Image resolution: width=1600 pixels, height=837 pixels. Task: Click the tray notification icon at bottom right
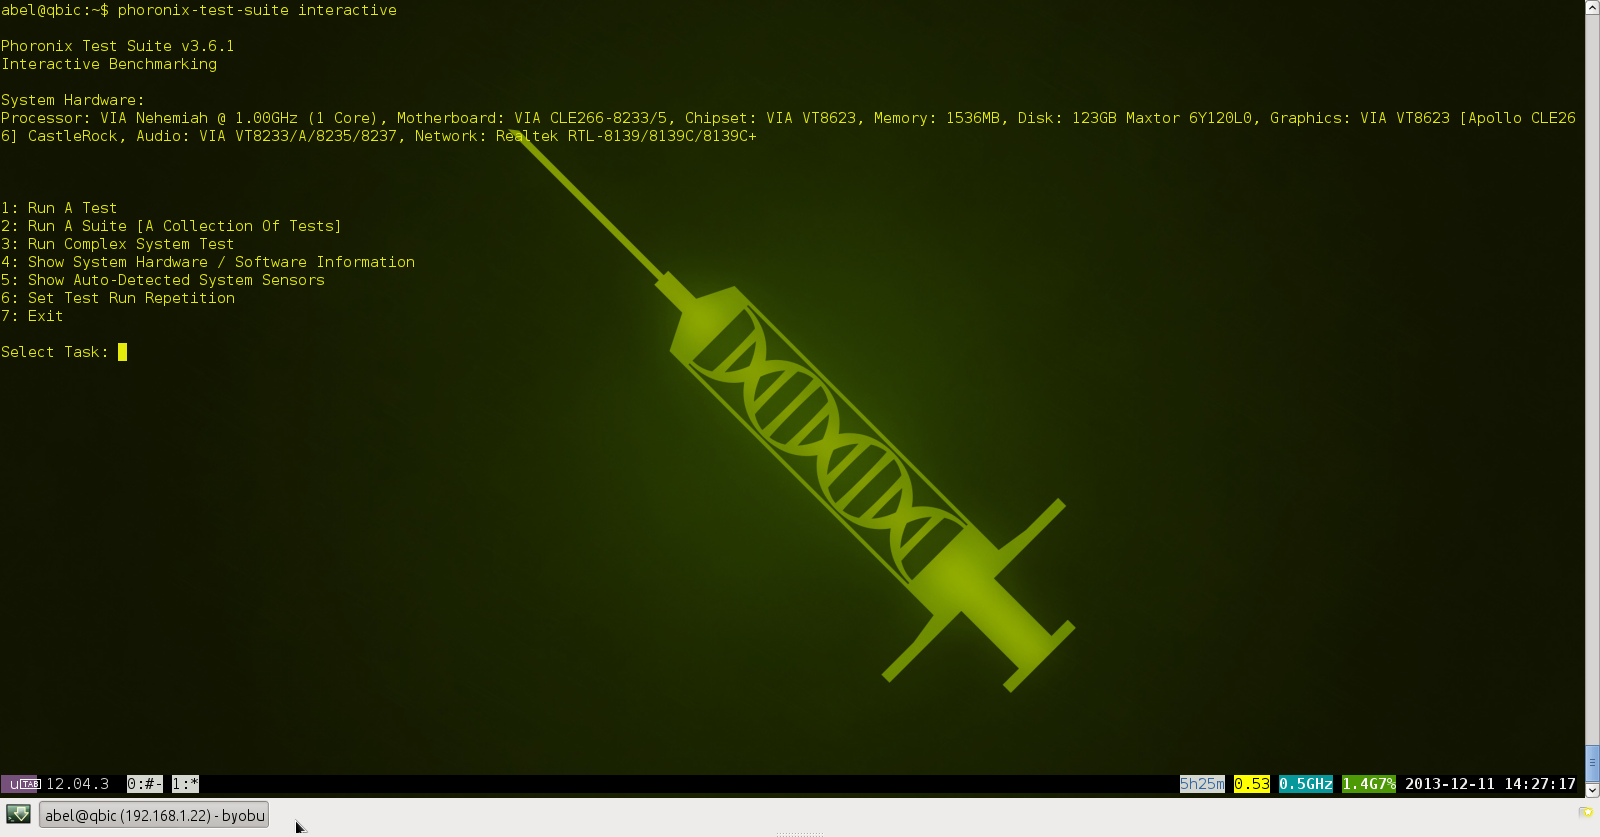pos(1586,813)
